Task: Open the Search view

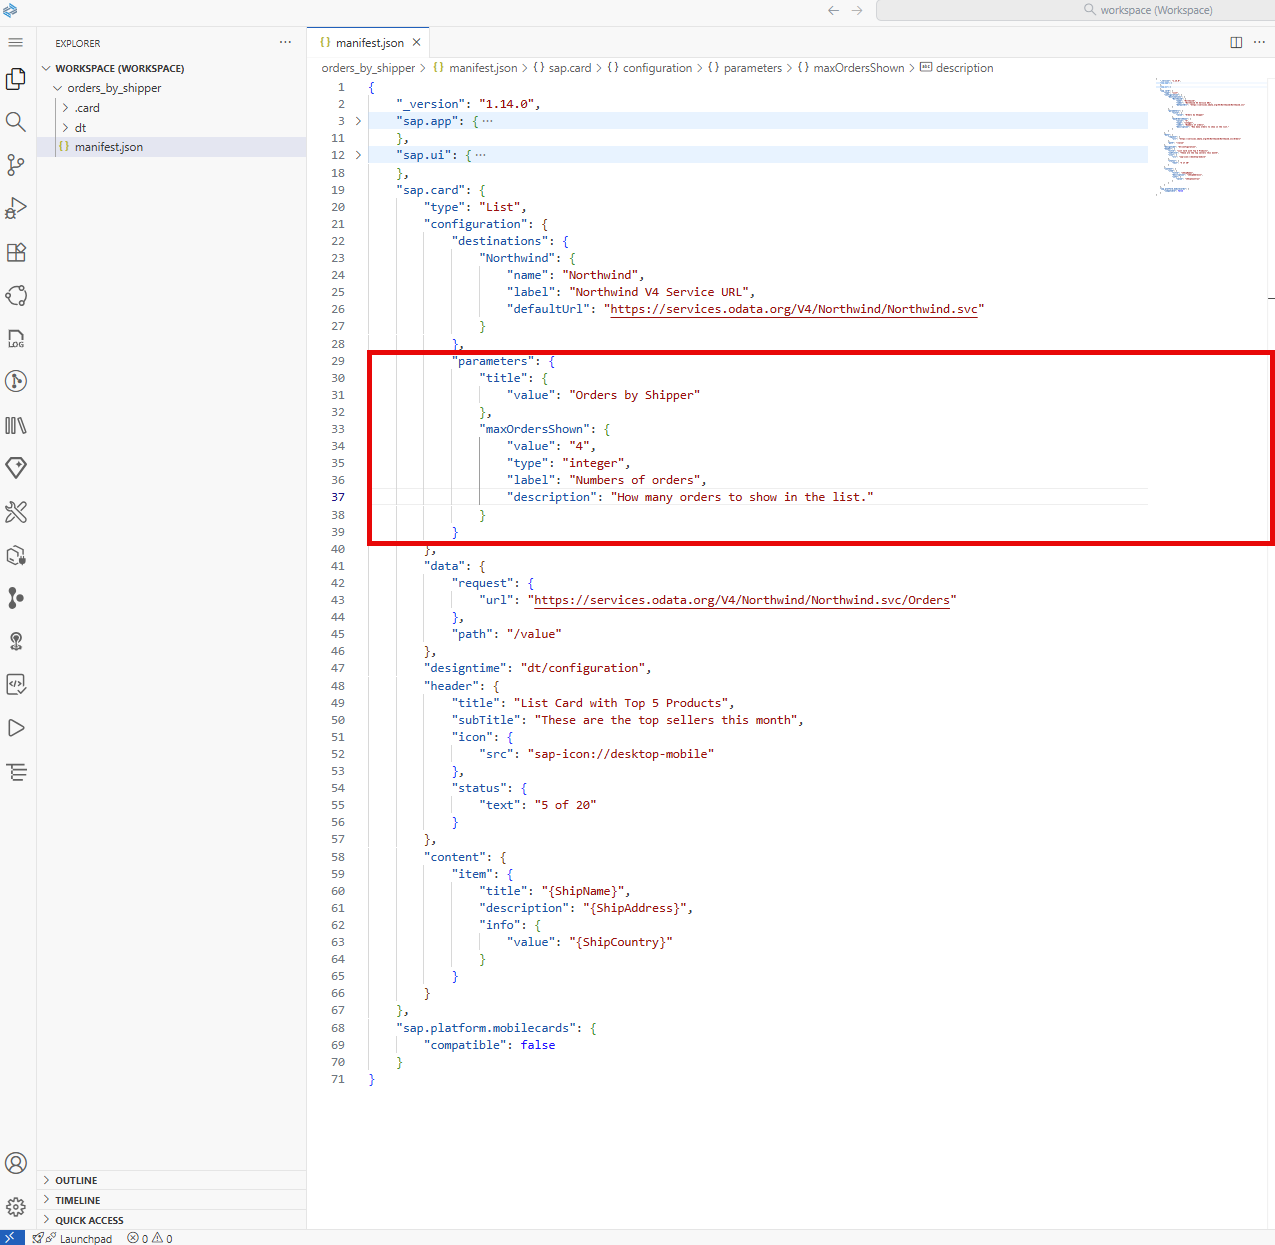Action: point(16,122)
